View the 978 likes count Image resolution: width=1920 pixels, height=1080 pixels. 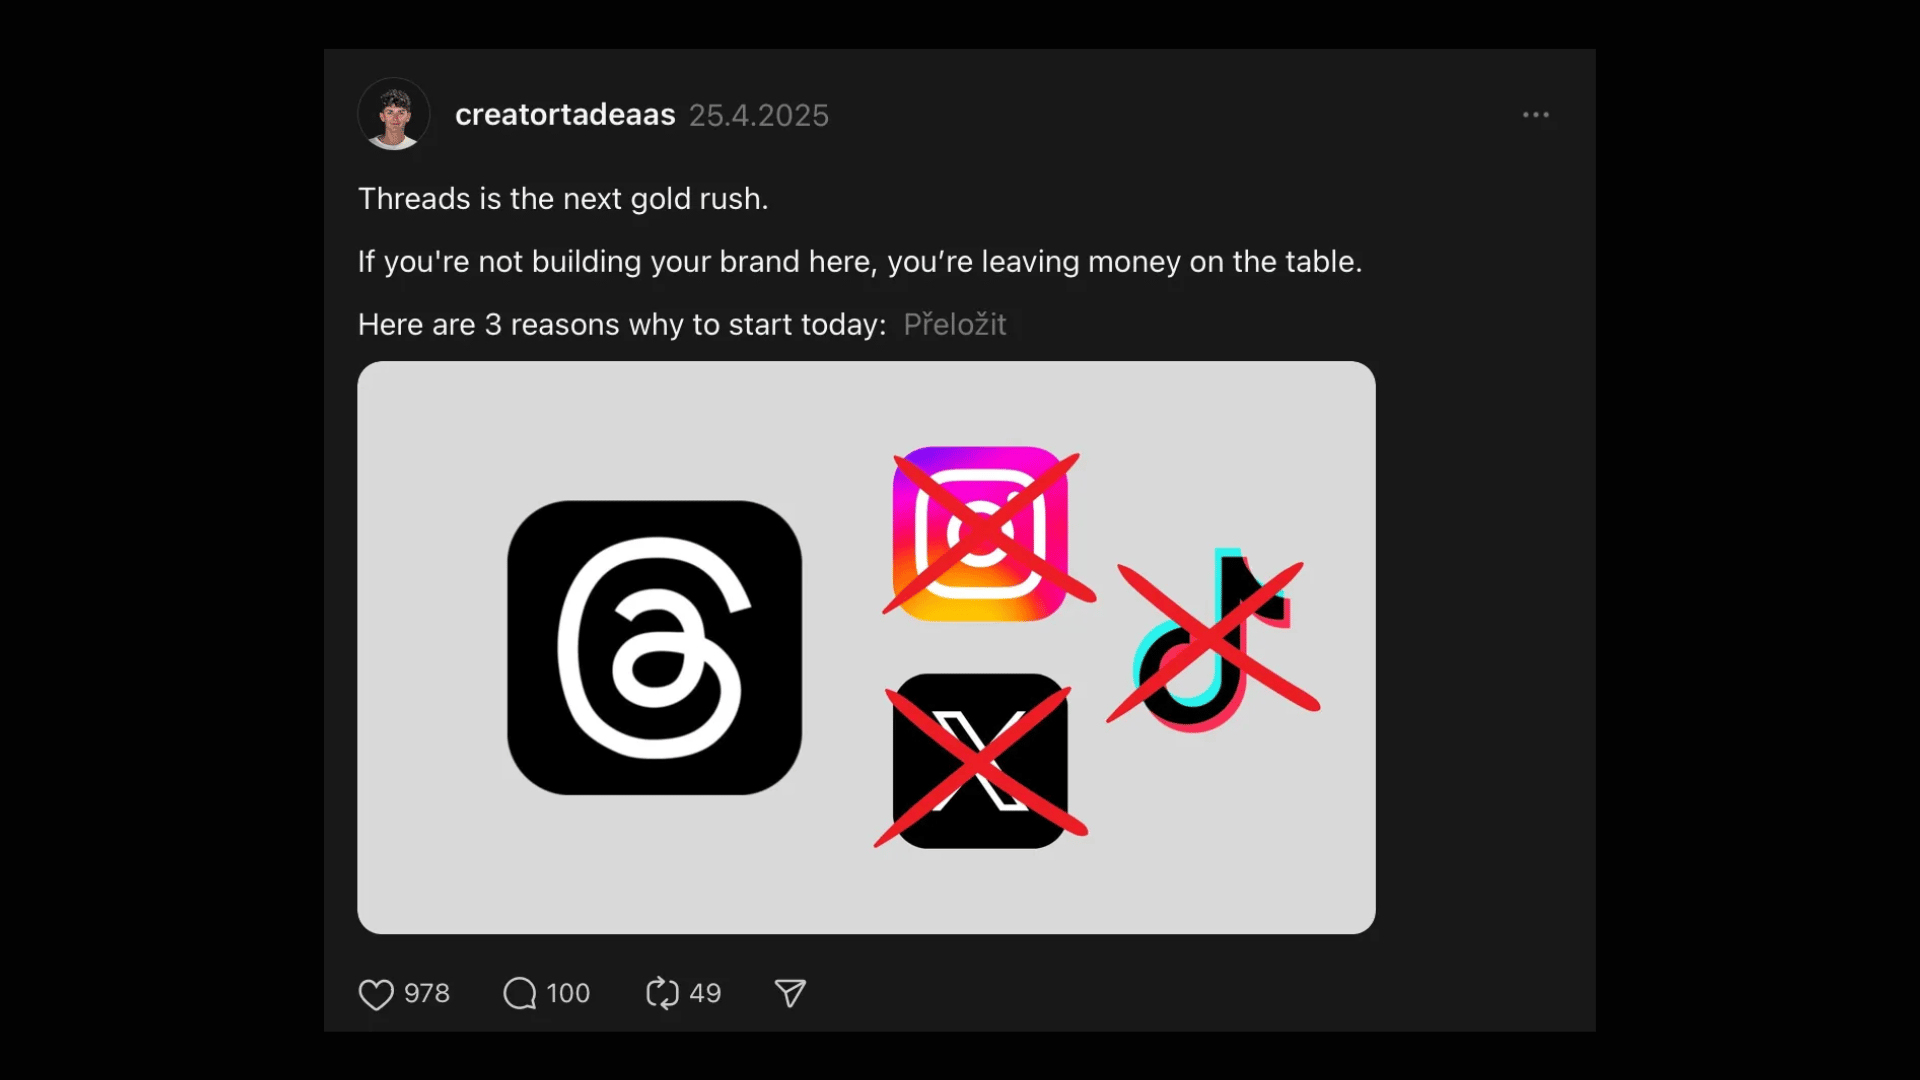coord(427,994)
